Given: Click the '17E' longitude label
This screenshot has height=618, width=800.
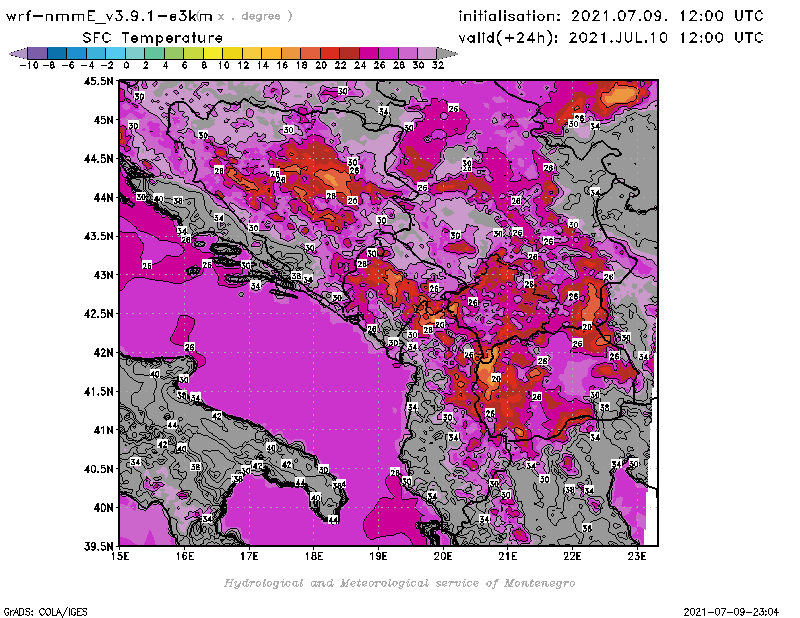Looking at the screenshot, I should (249, 556).
